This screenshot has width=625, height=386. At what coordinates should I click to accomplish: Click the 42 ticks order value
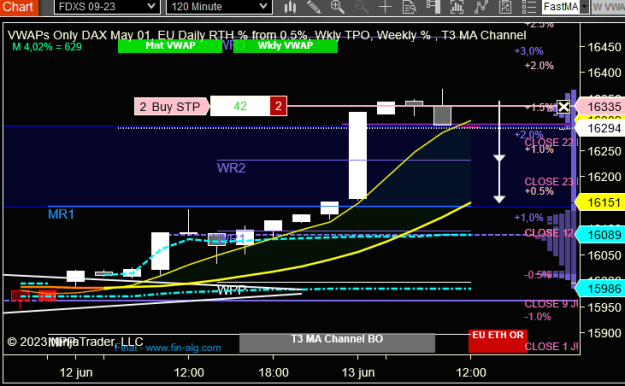tap(240, 106)
